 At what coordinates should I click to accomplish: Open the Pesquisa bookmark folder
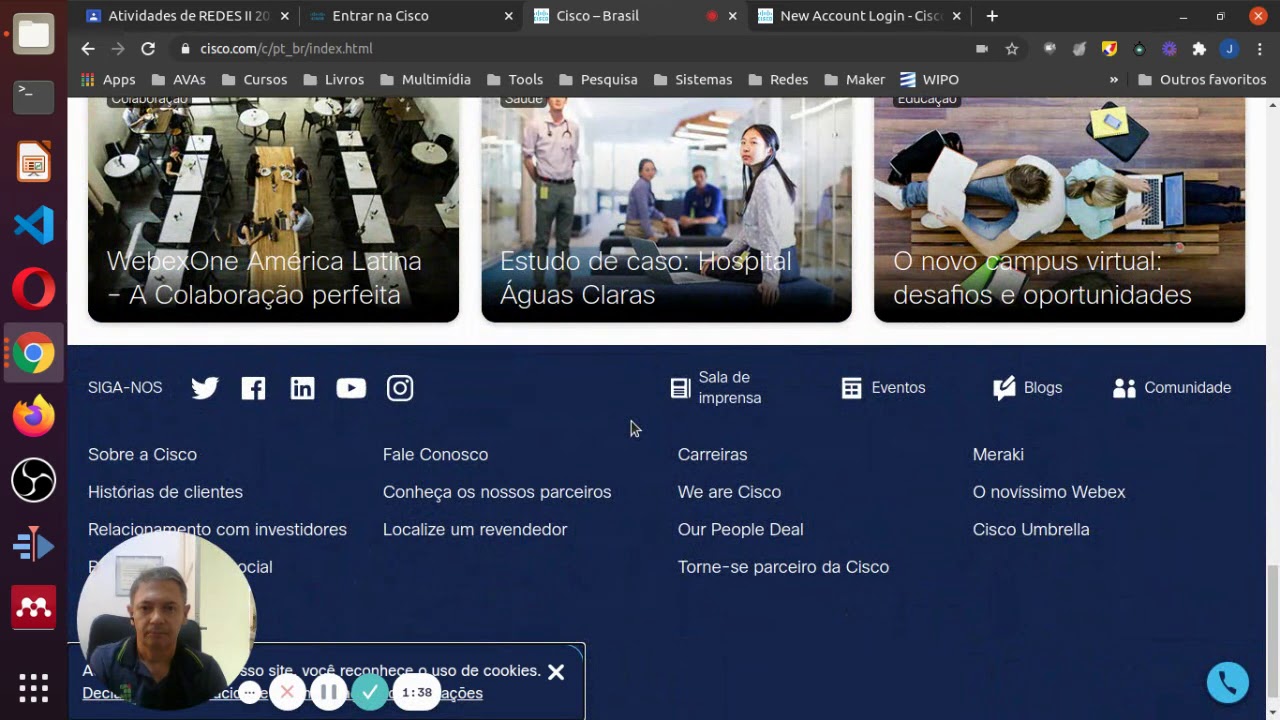tap(598, 79)
